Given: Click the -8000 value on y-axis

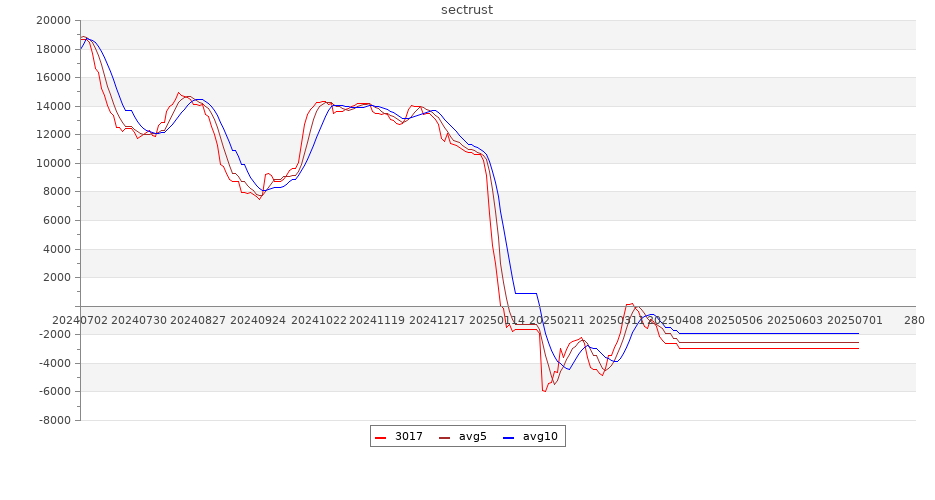Looking at the screenshot, I should click(x=54, y=420).
